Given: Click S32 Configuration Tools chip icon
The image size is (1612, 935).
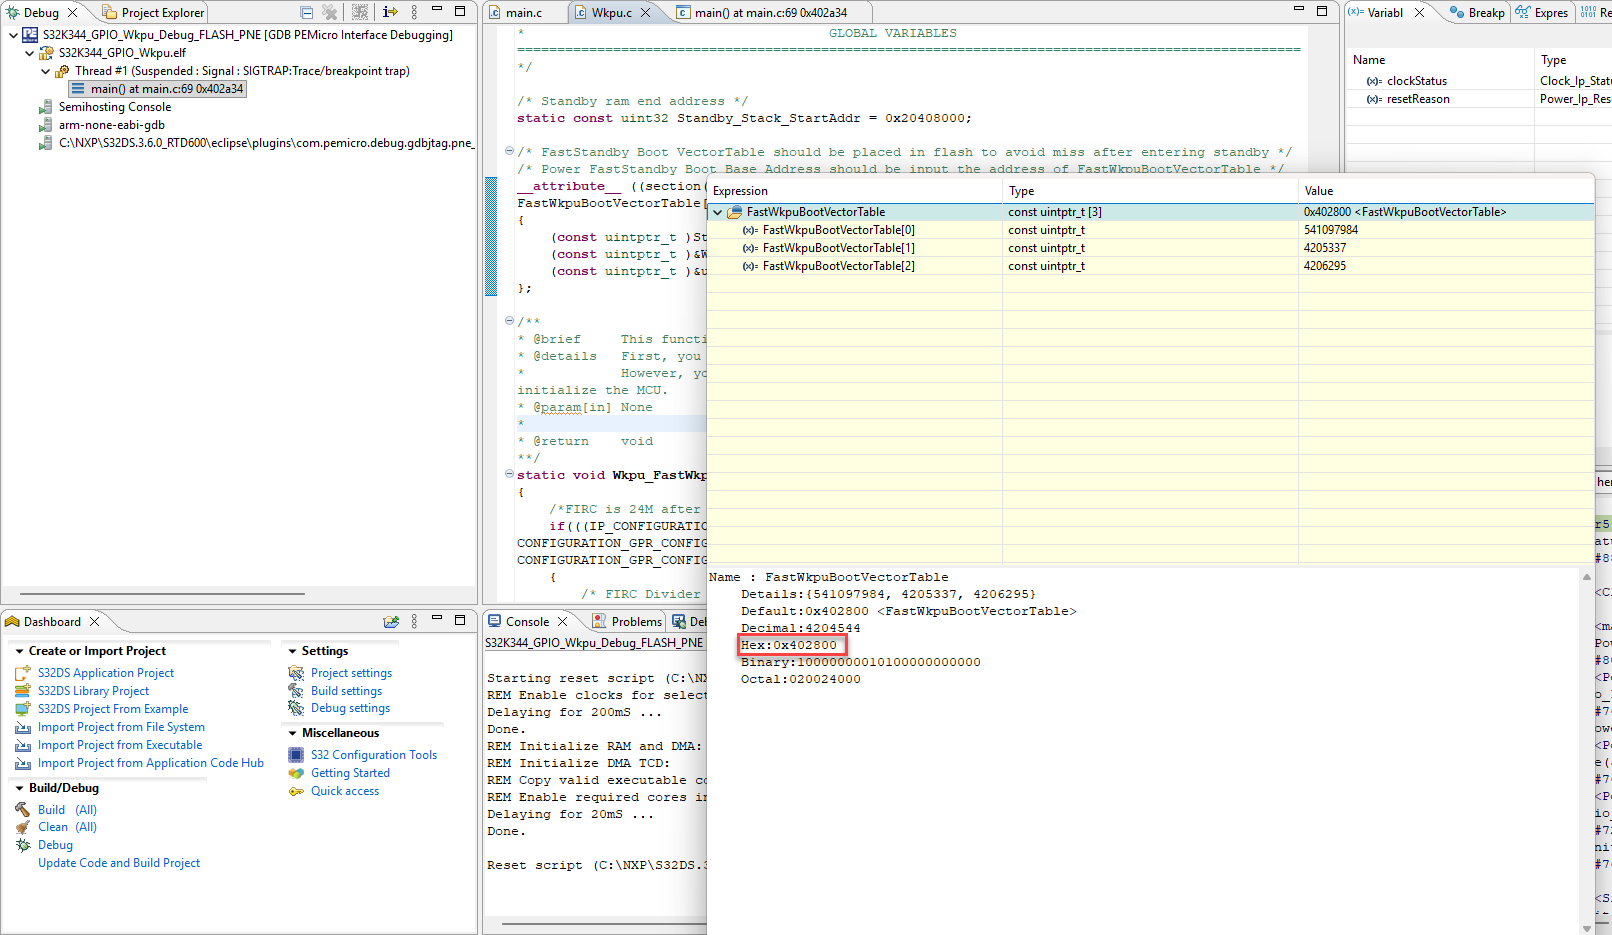Looking at the screenshot, I should point(296,755).
